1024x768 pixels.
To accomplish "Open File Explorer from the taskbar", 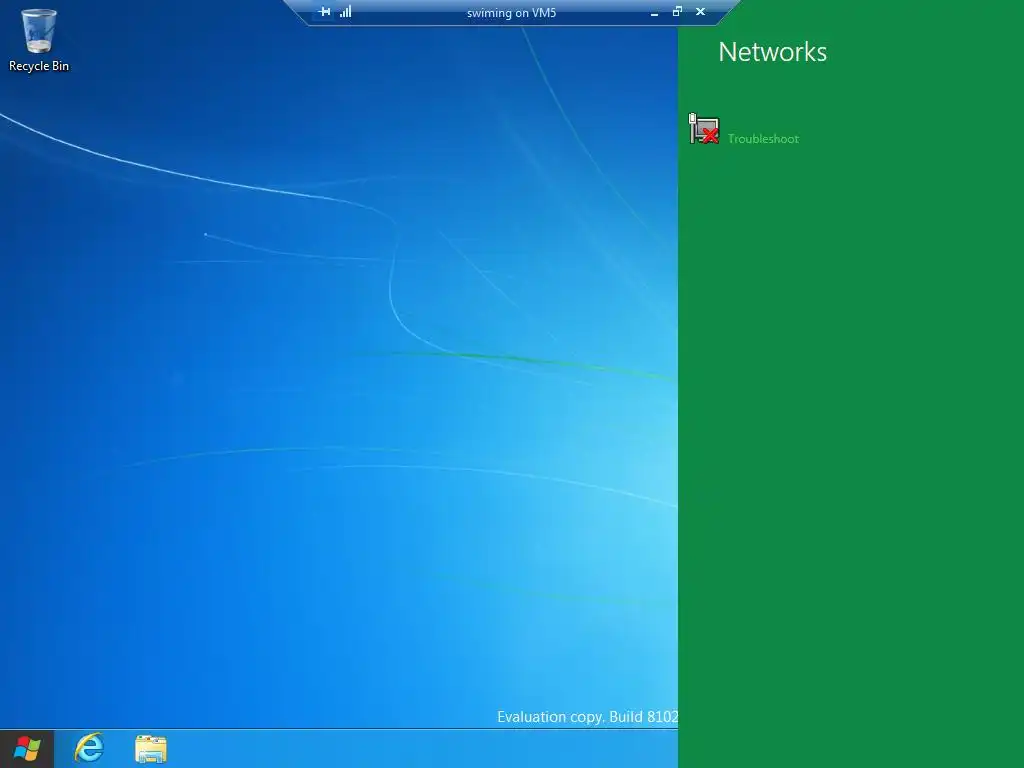I will (x=151, y=749).
